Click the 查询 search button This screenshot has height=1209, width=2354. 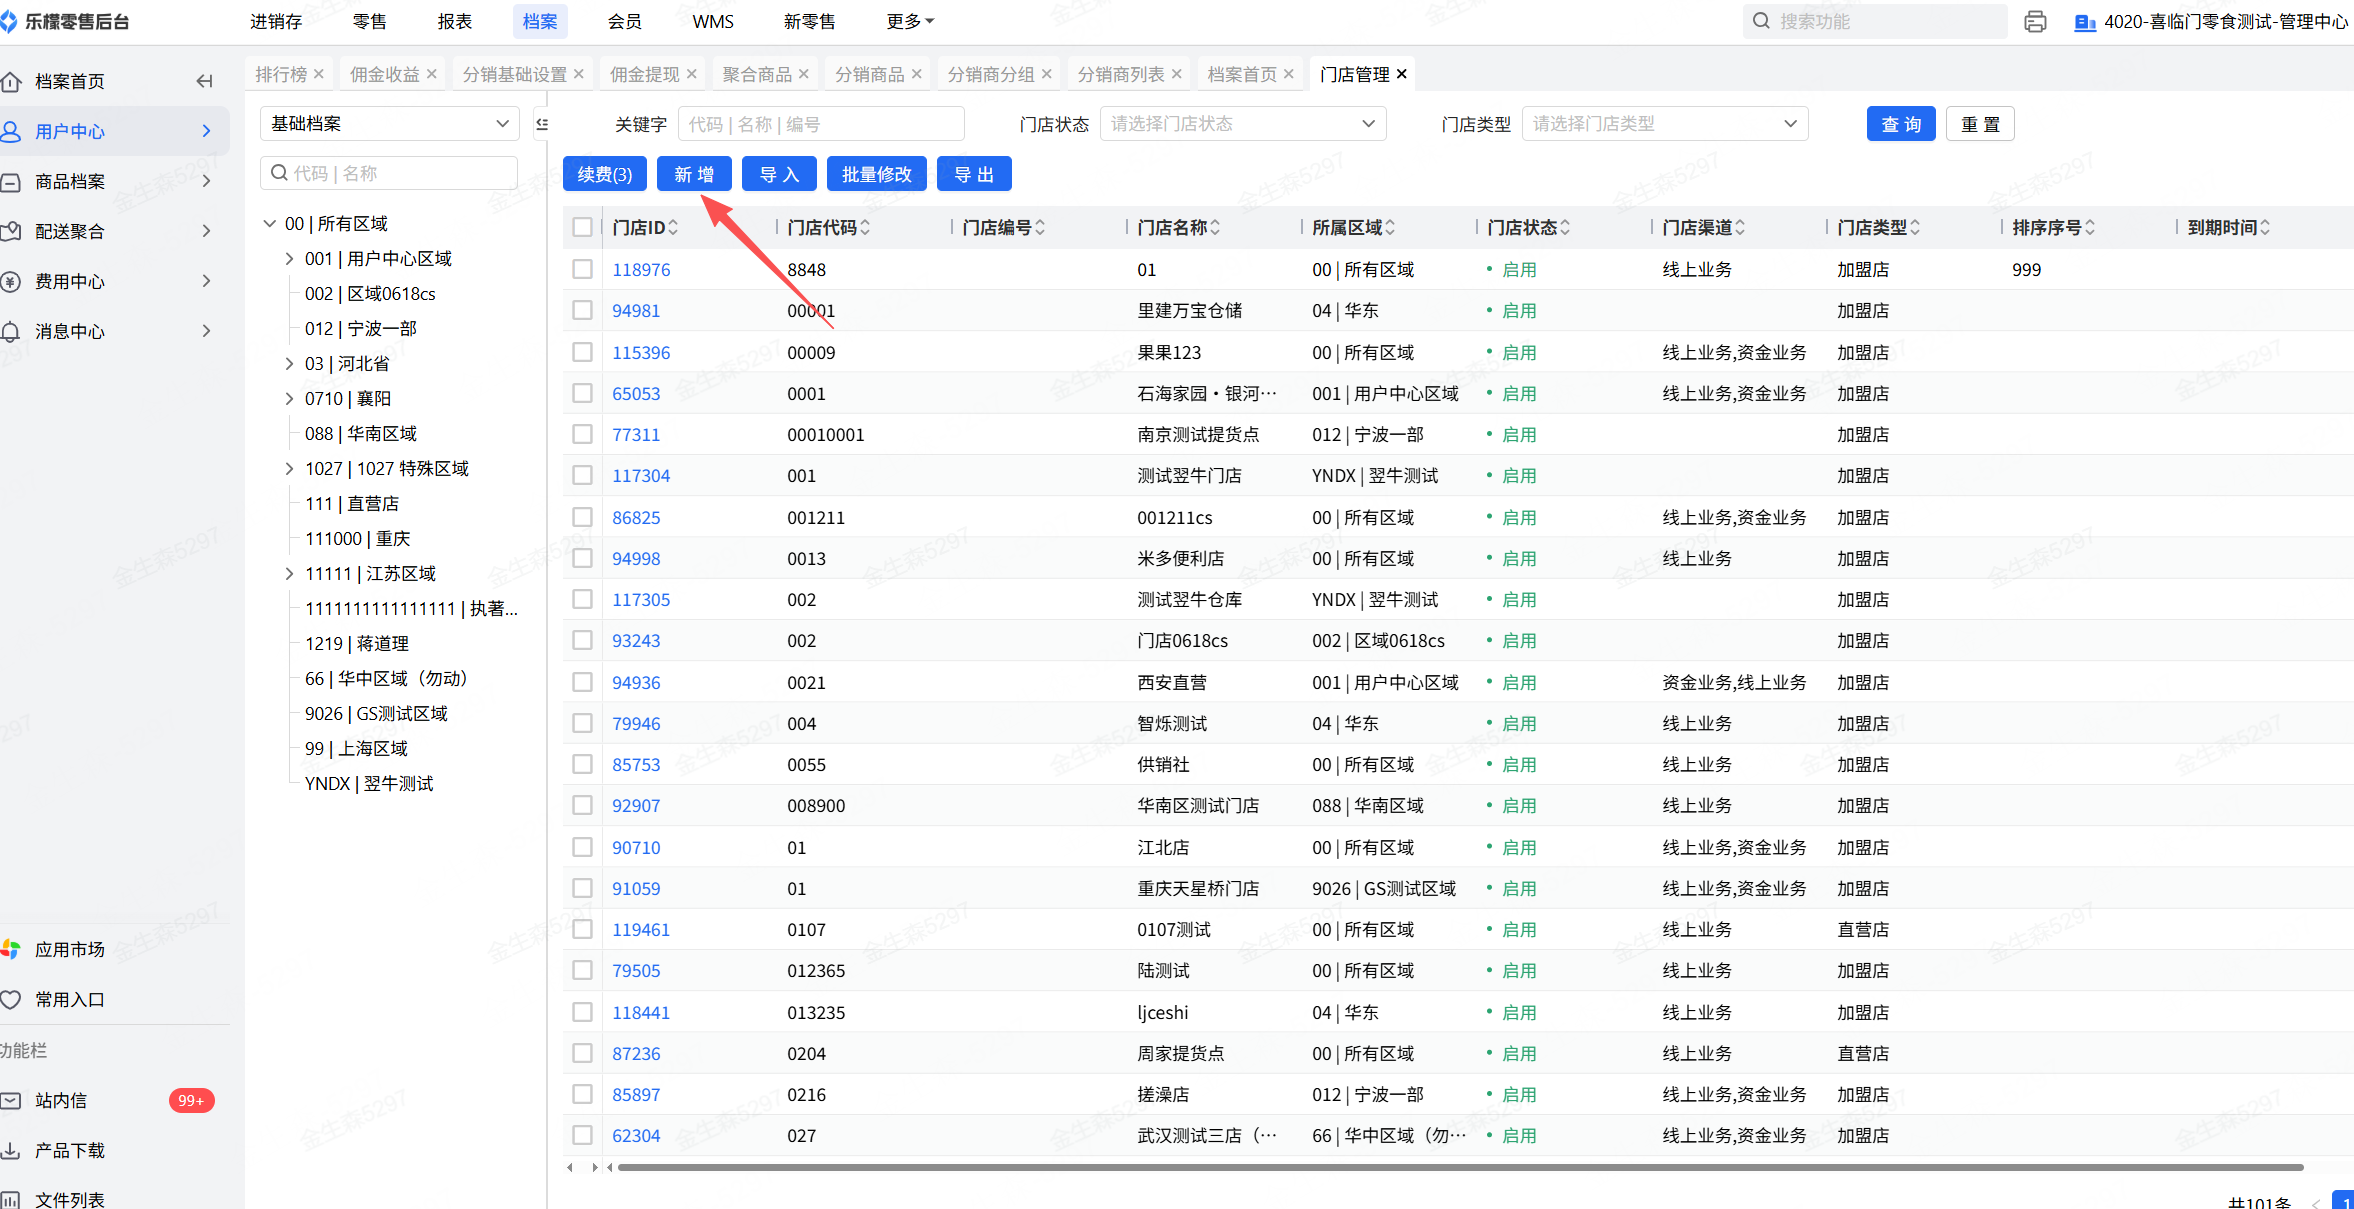[1900, 124]
